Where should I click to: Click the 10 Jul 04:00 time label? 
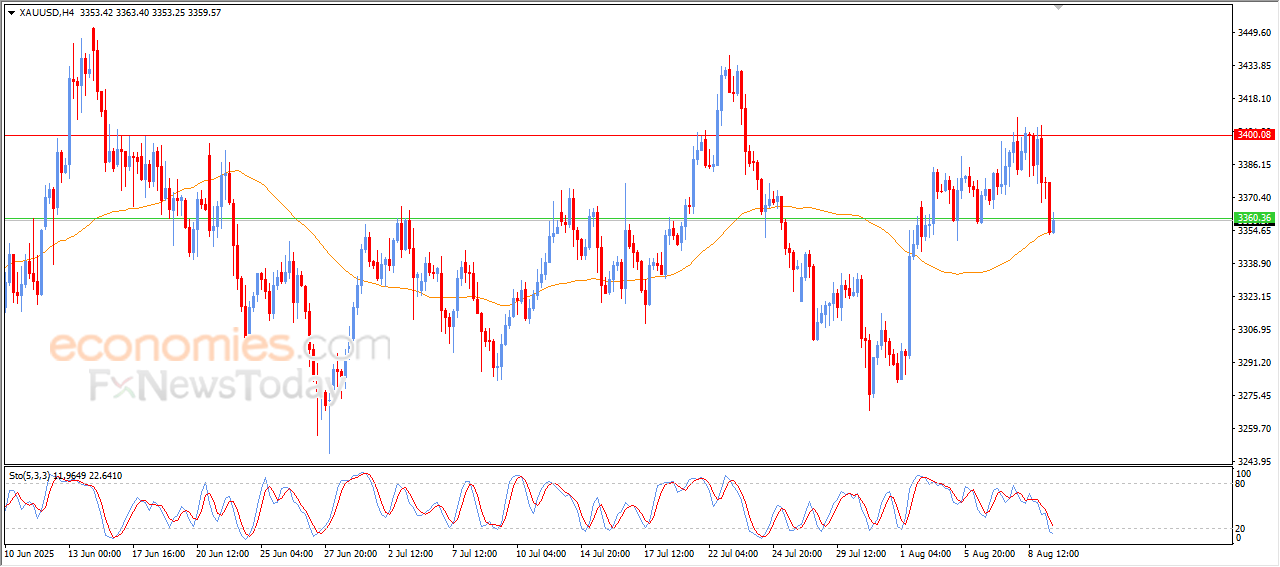542,553
